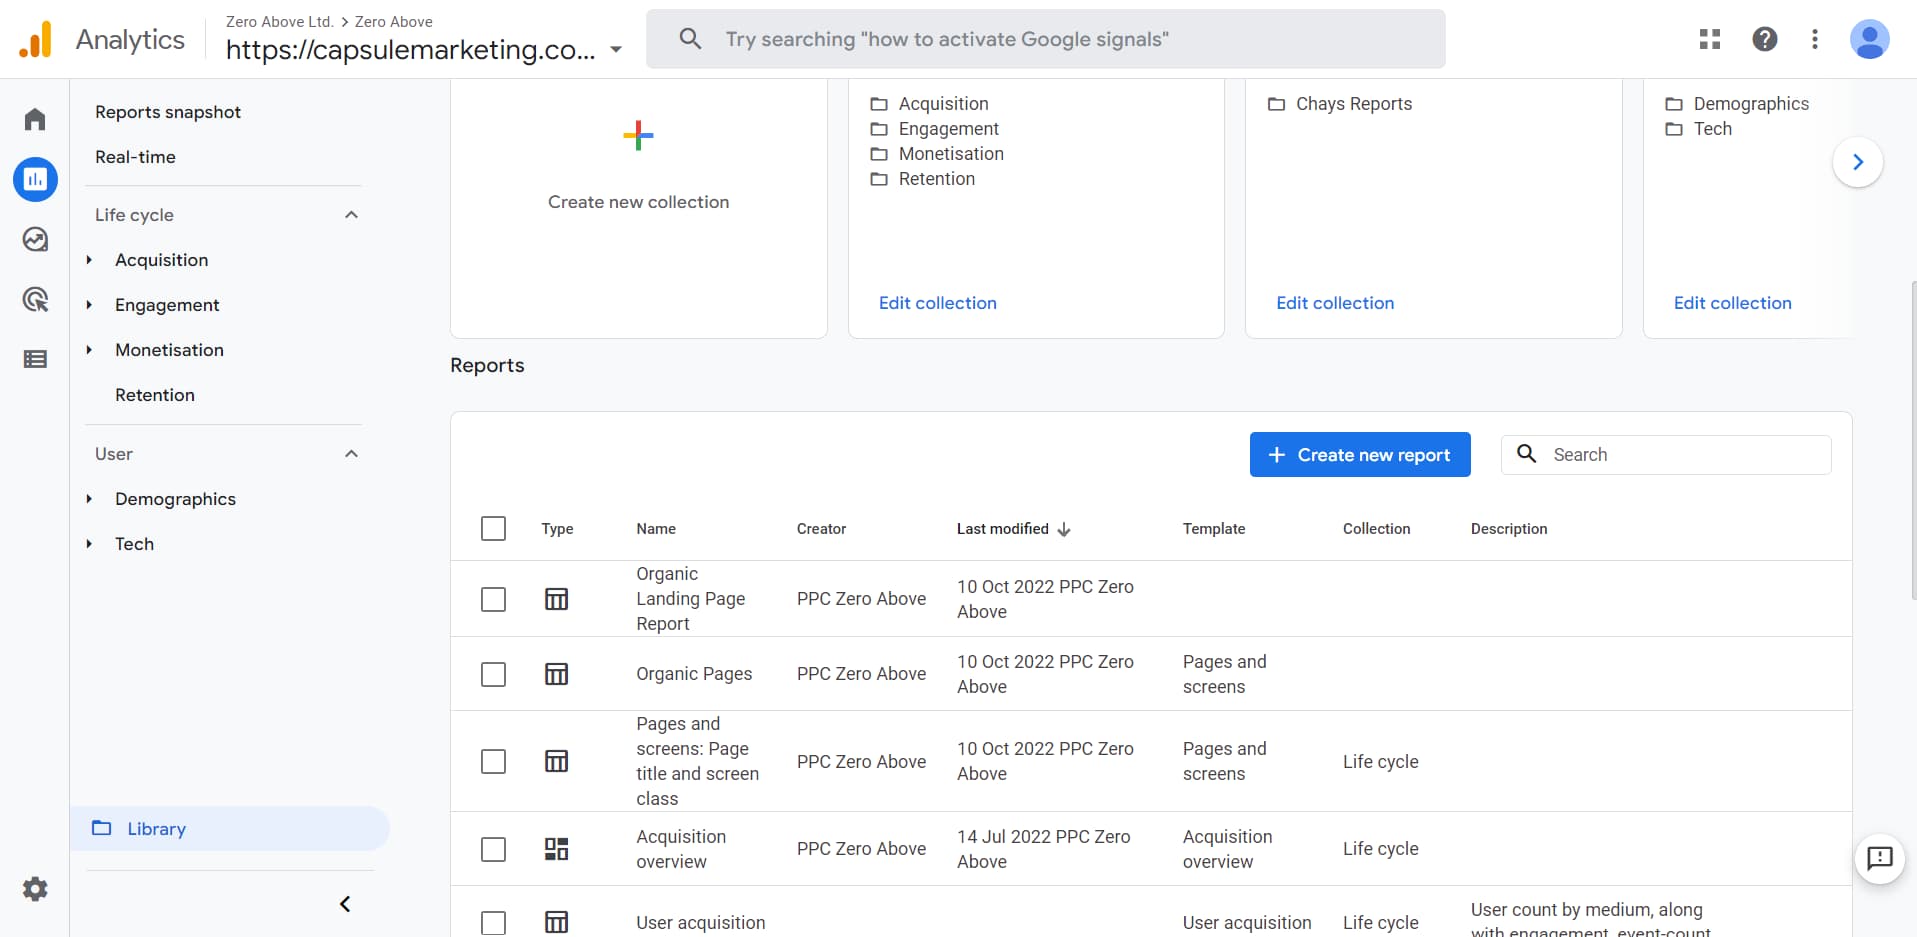Check the User acquisition checkbox

click(x=493, y=922)
